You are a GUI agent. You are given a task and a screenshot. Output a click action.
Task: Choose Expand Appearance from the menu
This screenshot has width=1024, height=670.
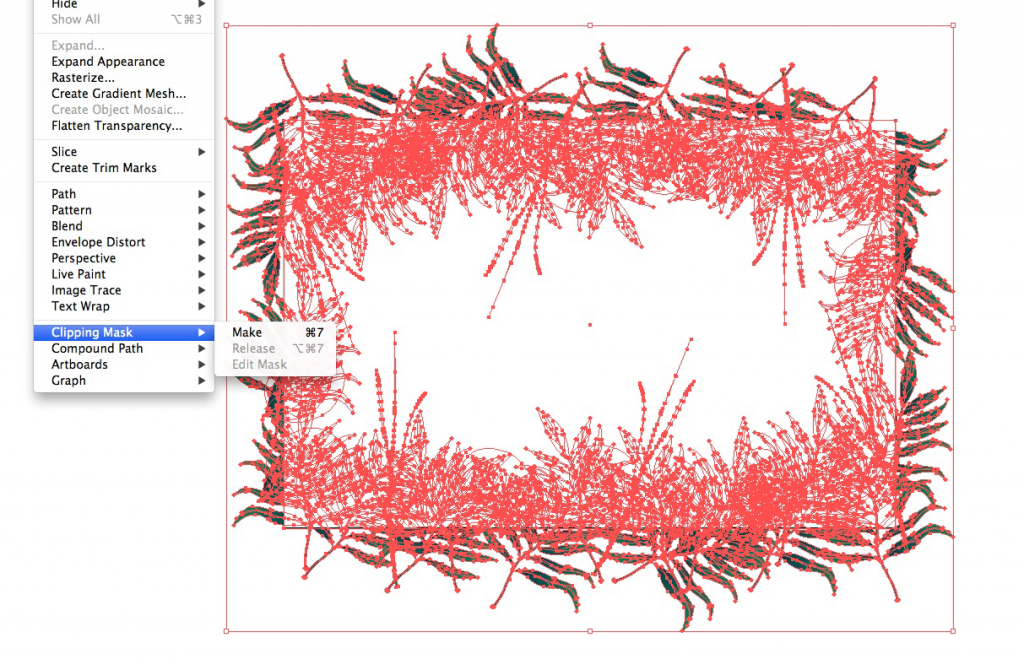[x=123, y=61]
